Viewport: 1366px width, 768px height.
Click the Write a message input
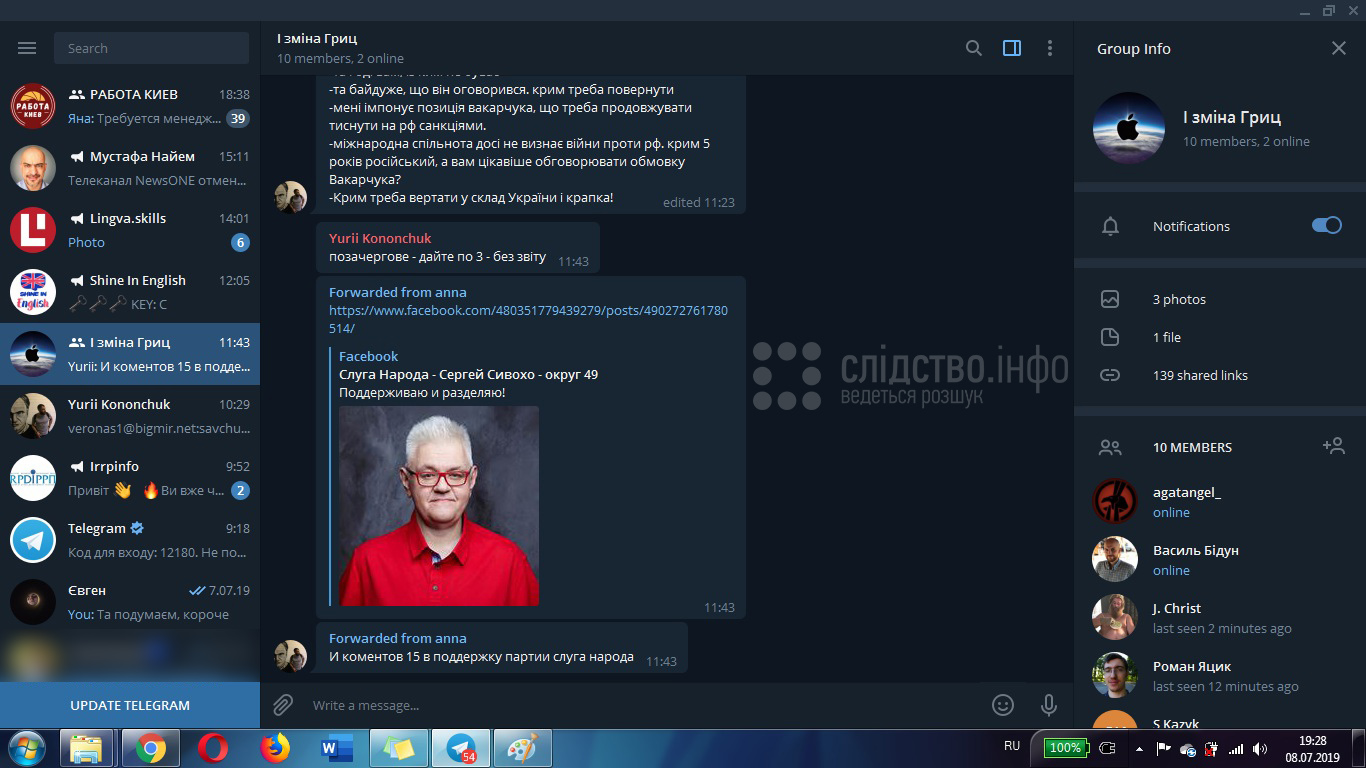640,705
